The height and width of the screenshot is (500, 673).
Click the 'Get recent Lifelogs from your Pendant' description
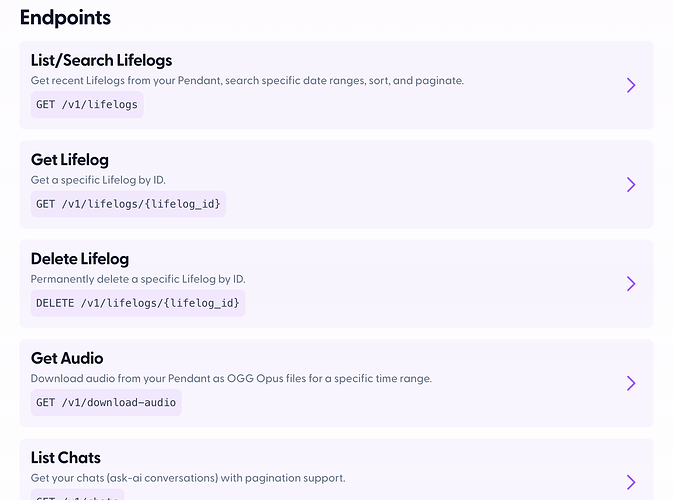(x=247, y=80)
